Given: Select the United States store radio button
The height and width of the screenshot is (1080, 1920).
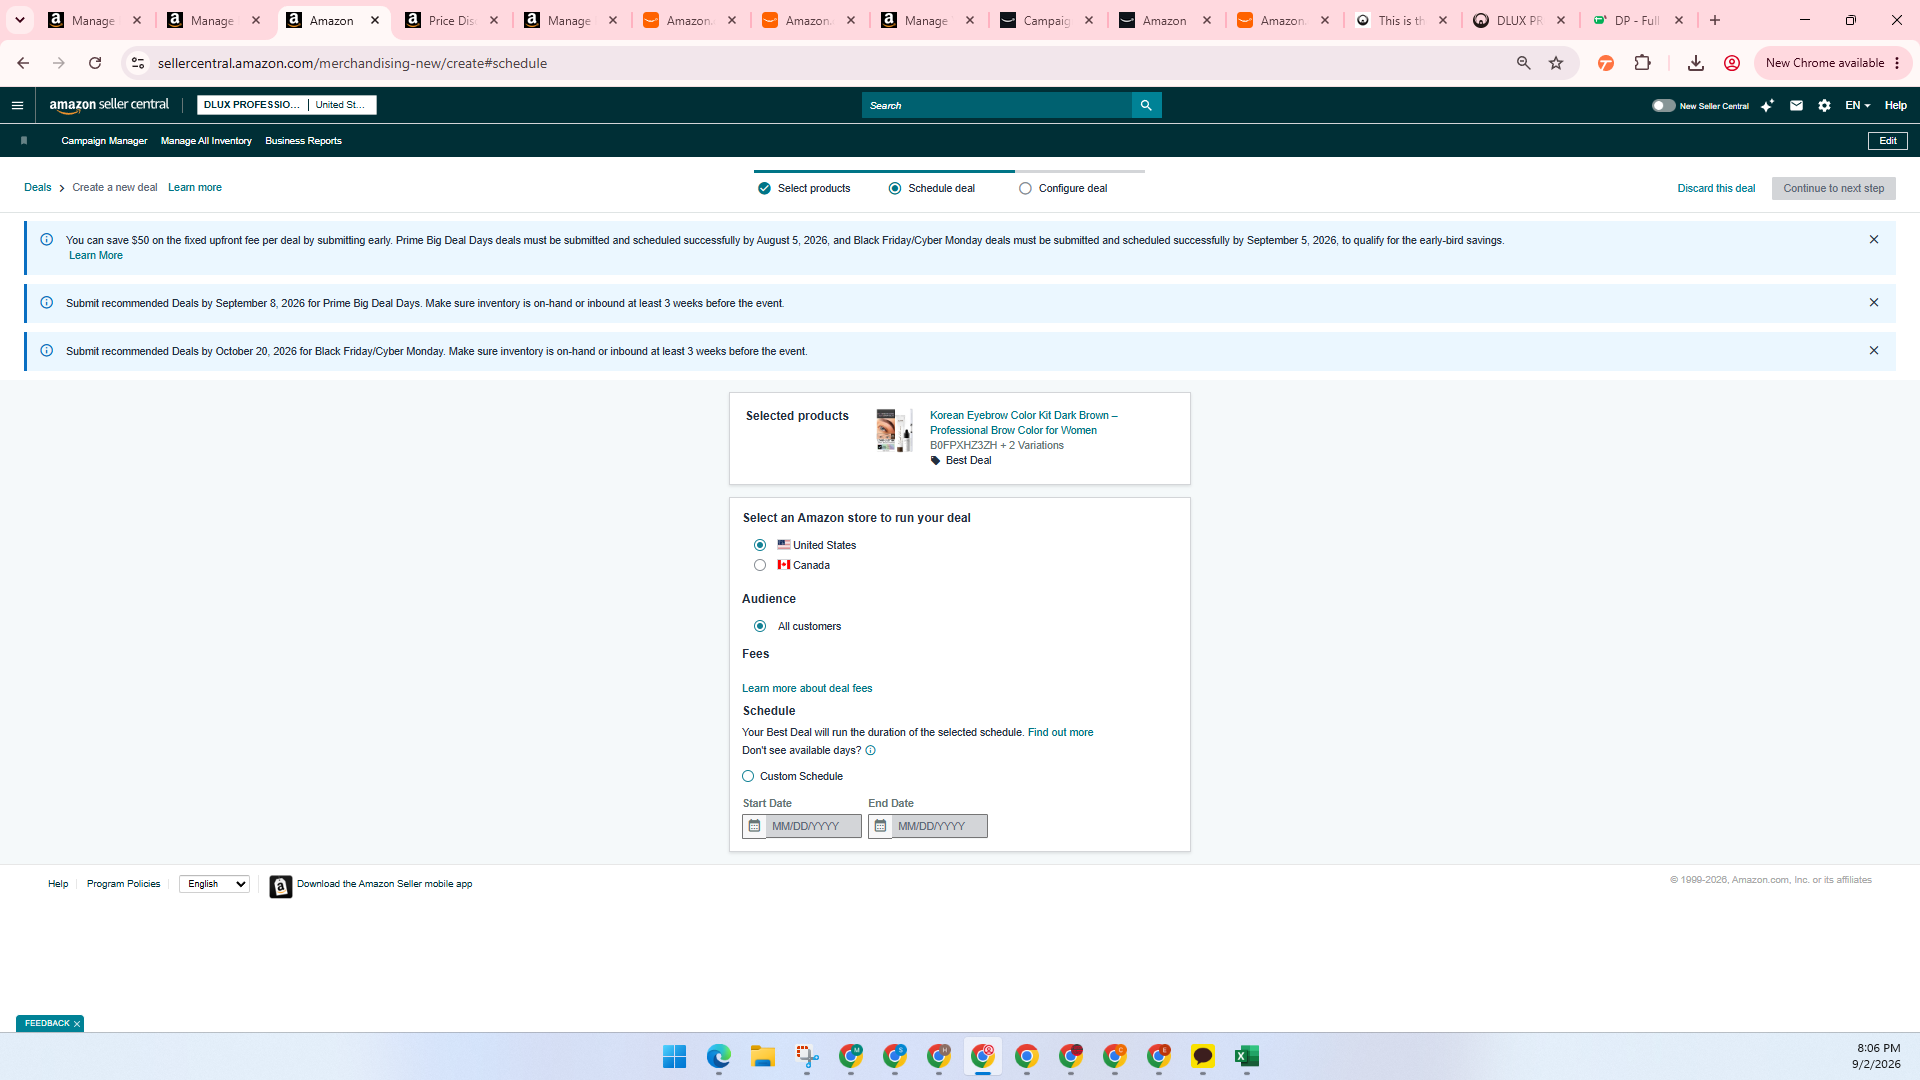Looking at the screenshot, I should point(760,546).
